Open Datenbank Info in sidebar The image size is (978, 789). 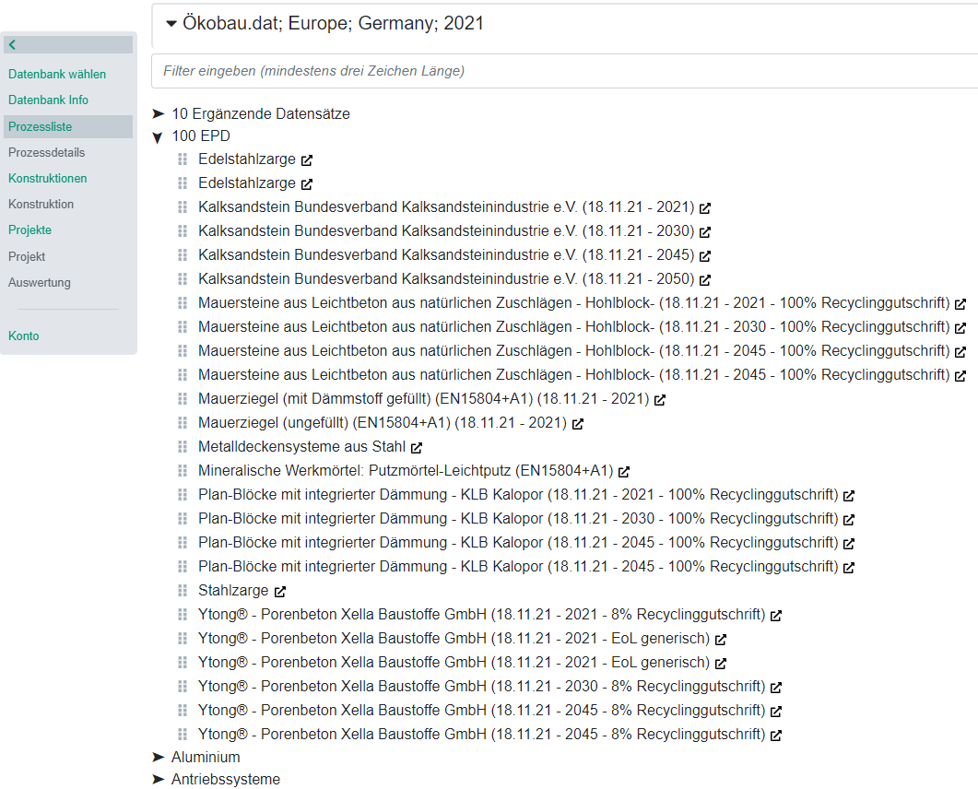(48, 100)
